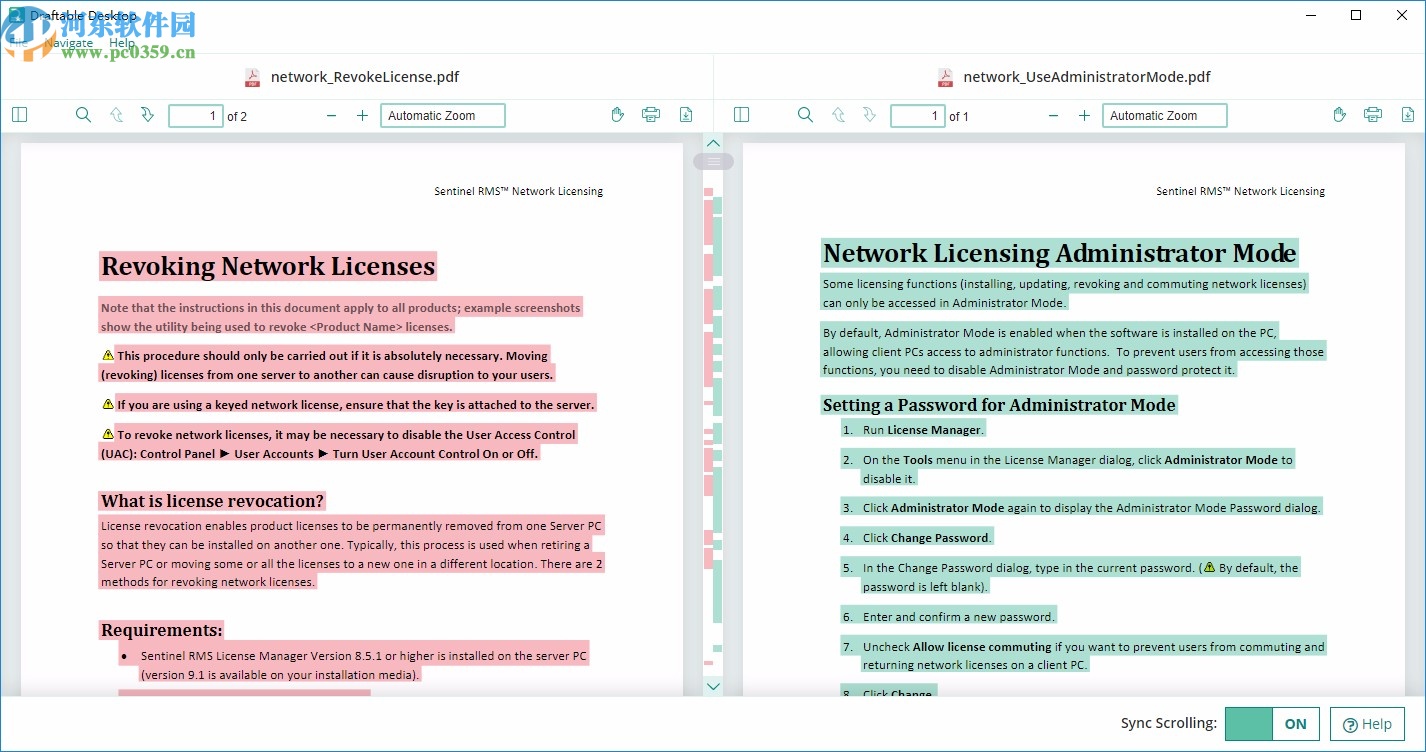This screenshot has width=1426, height=752.
Task: Zoom in the right document
Action: click(x=1084, y=116)
